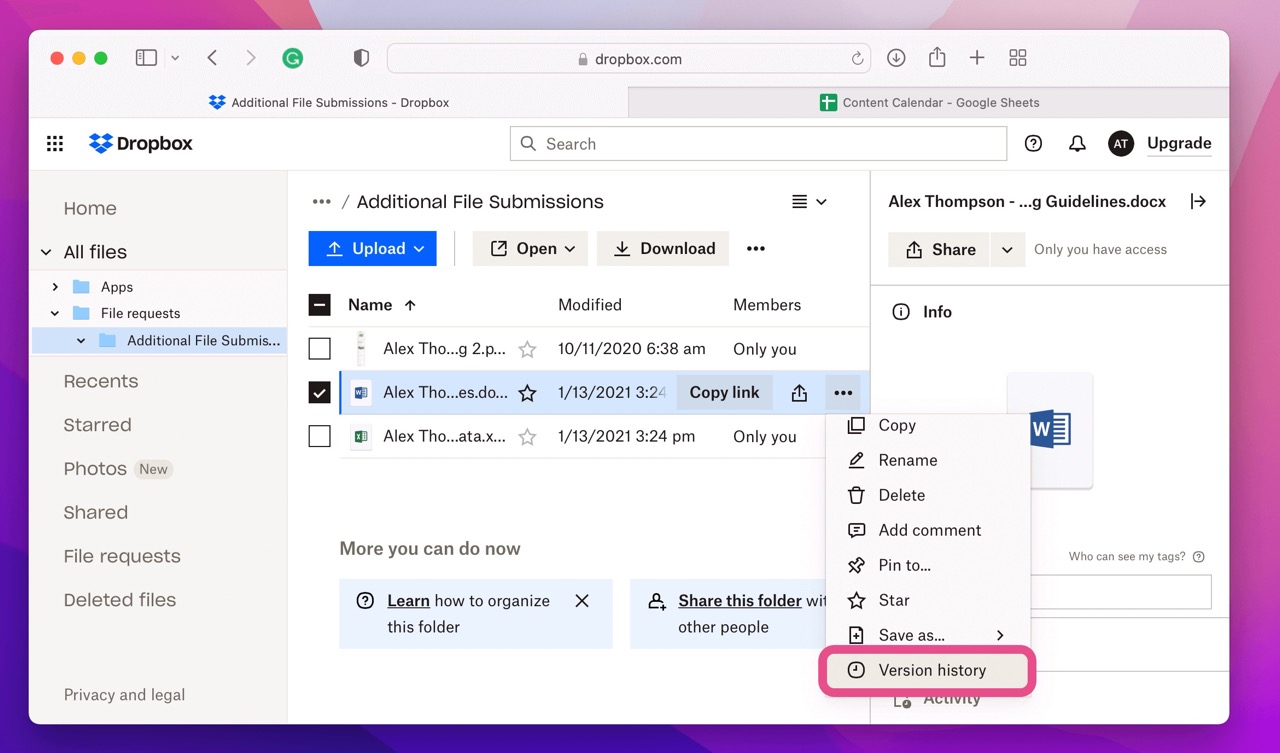The height and width of the screenshot is (753, 1280).
Task: Open Version history from the menu
Action: click(928, 670)
